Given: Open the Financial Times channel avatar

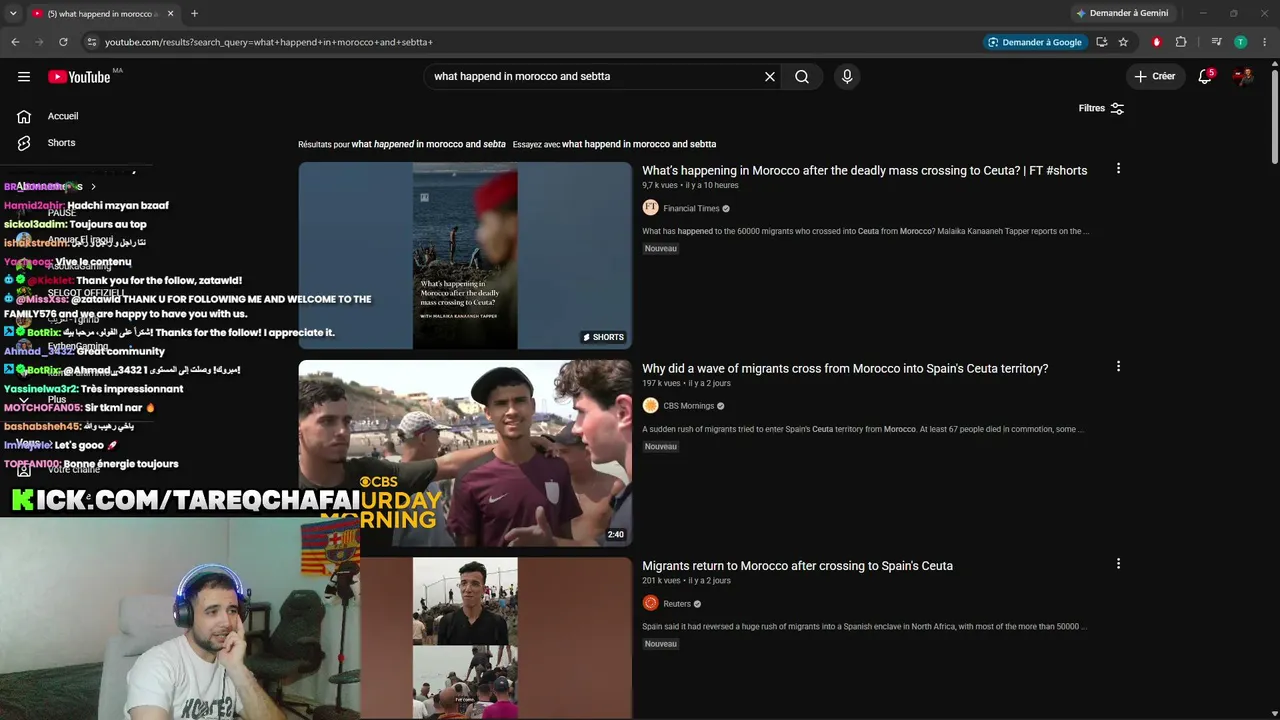Looking at the screenshot, I should click(650, 208).
